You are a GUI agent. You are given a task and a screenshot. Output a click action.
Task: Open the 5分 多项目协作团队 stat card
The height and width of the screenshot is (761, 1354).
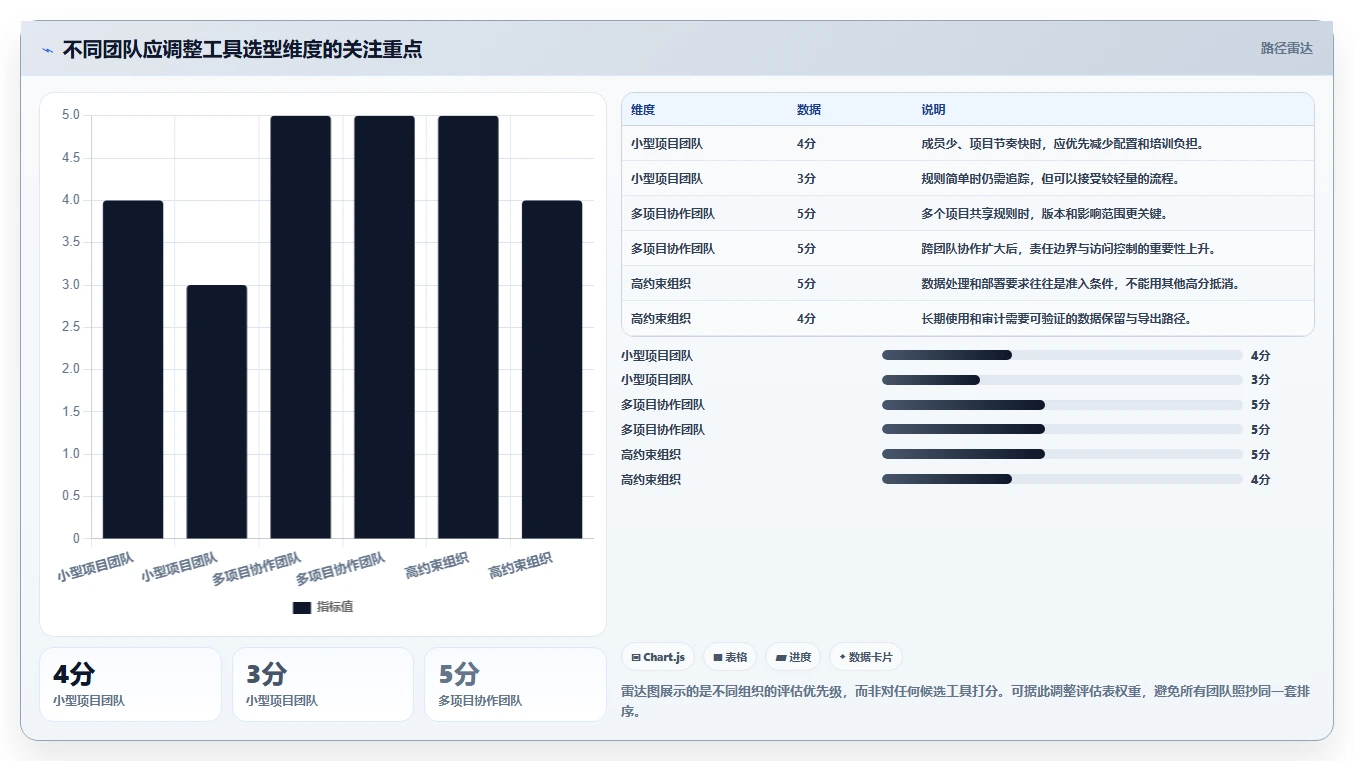(515, 684)
